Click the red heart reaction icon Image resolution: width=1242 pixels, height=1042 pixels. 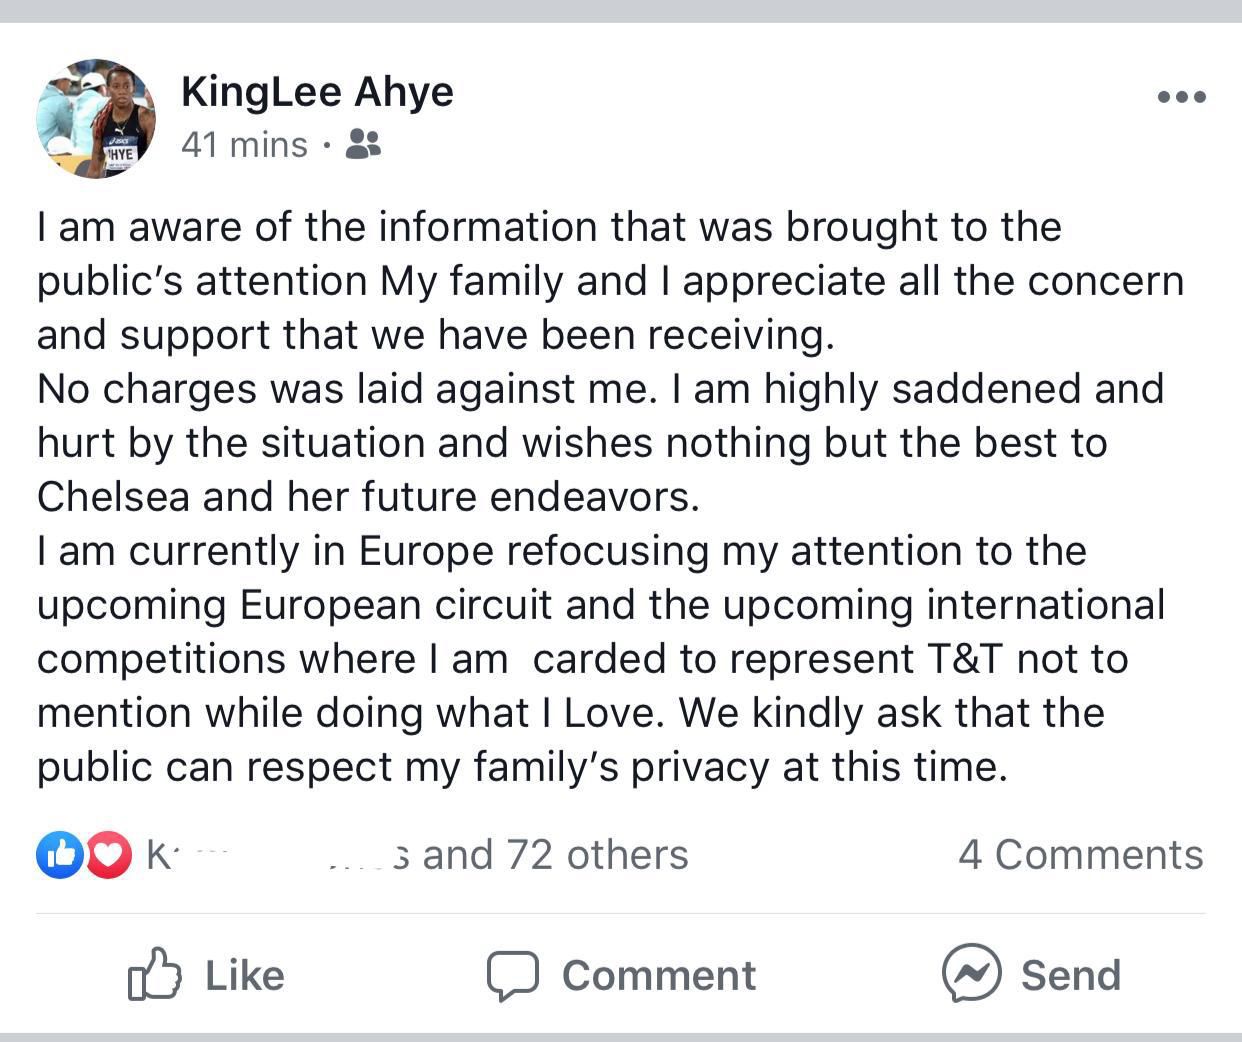click(108, 855)
